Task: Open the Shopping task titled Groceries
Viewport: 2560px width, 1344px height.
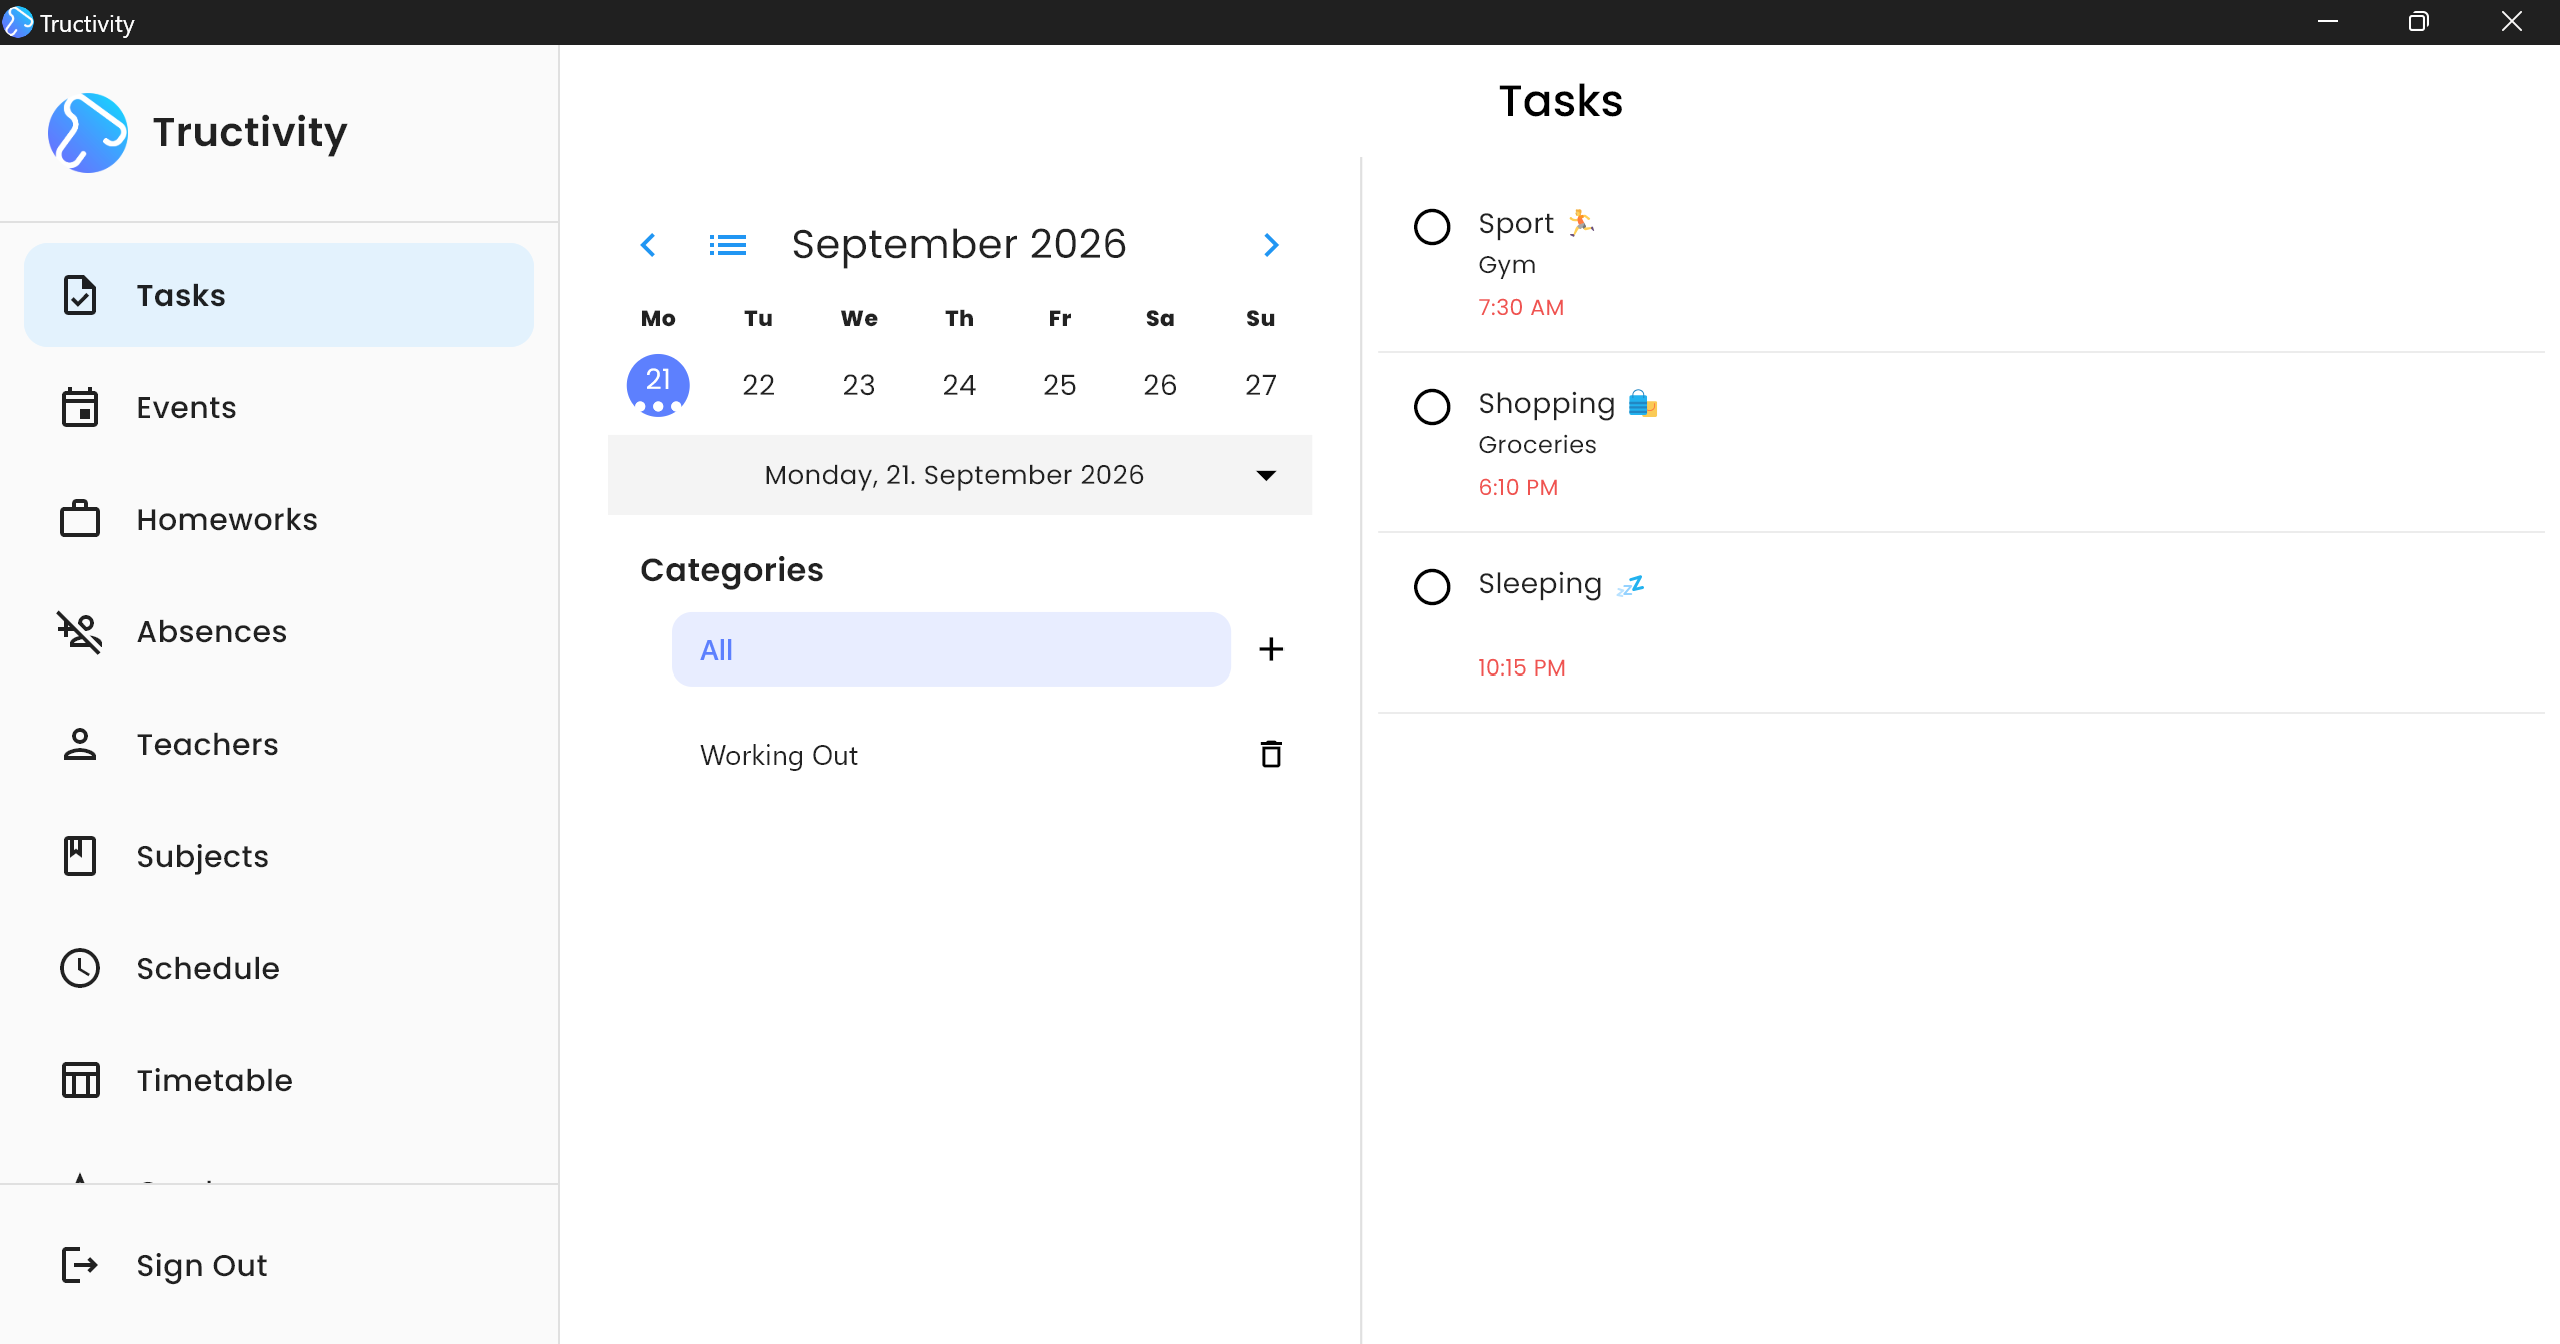Action: (1961, 444)
